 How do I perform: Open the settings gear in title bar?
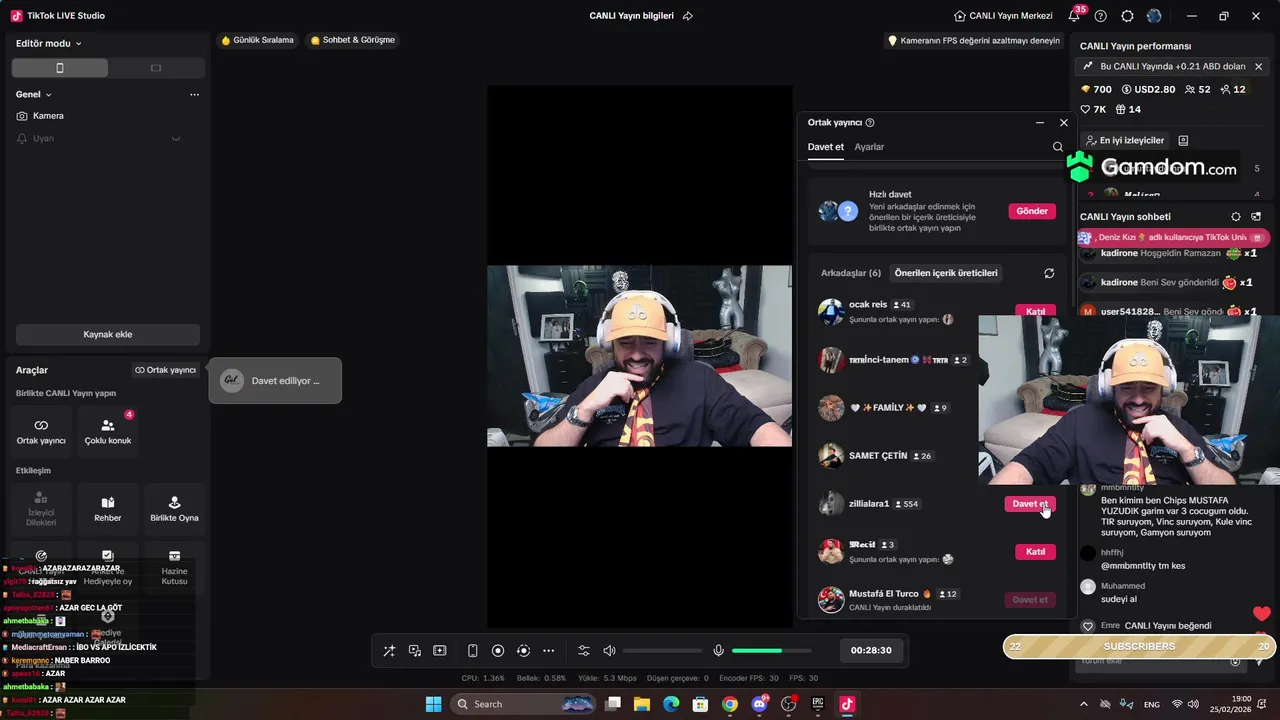pyautogui.click(x=1128, y=16)
